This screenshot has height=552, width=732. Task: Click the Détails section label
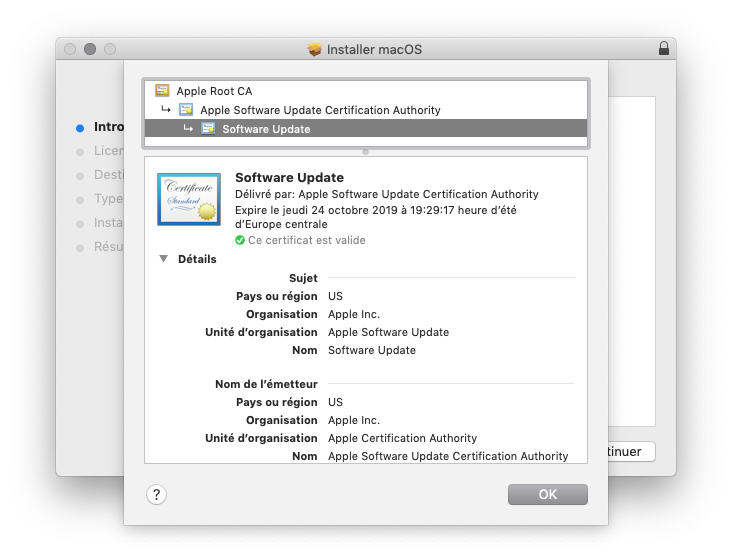197,259
